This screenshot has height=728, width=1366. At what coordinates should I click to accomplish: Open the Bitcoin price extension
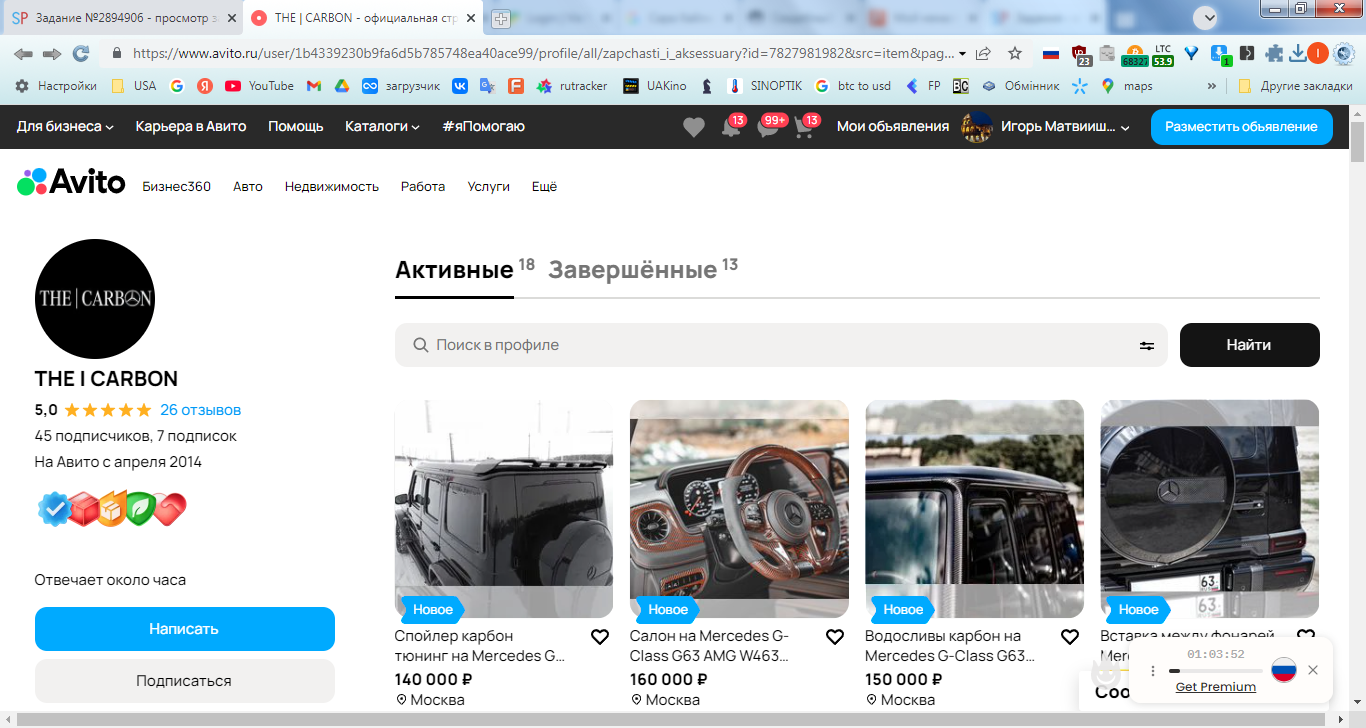coord(1135,55)
